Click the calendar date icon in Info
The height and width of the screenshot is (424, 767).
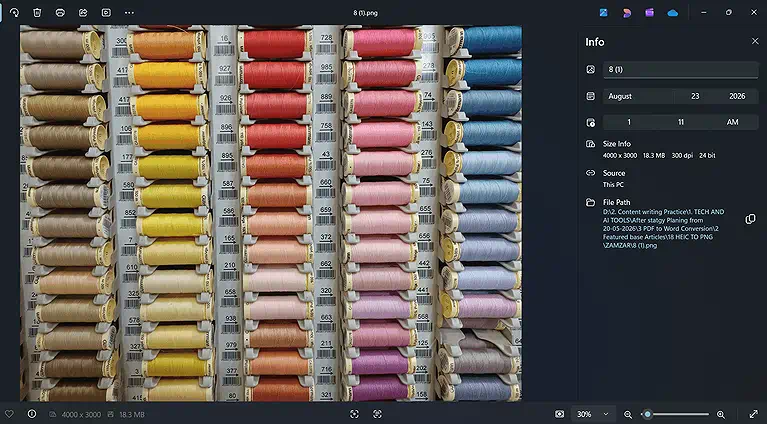click(590, 96)
